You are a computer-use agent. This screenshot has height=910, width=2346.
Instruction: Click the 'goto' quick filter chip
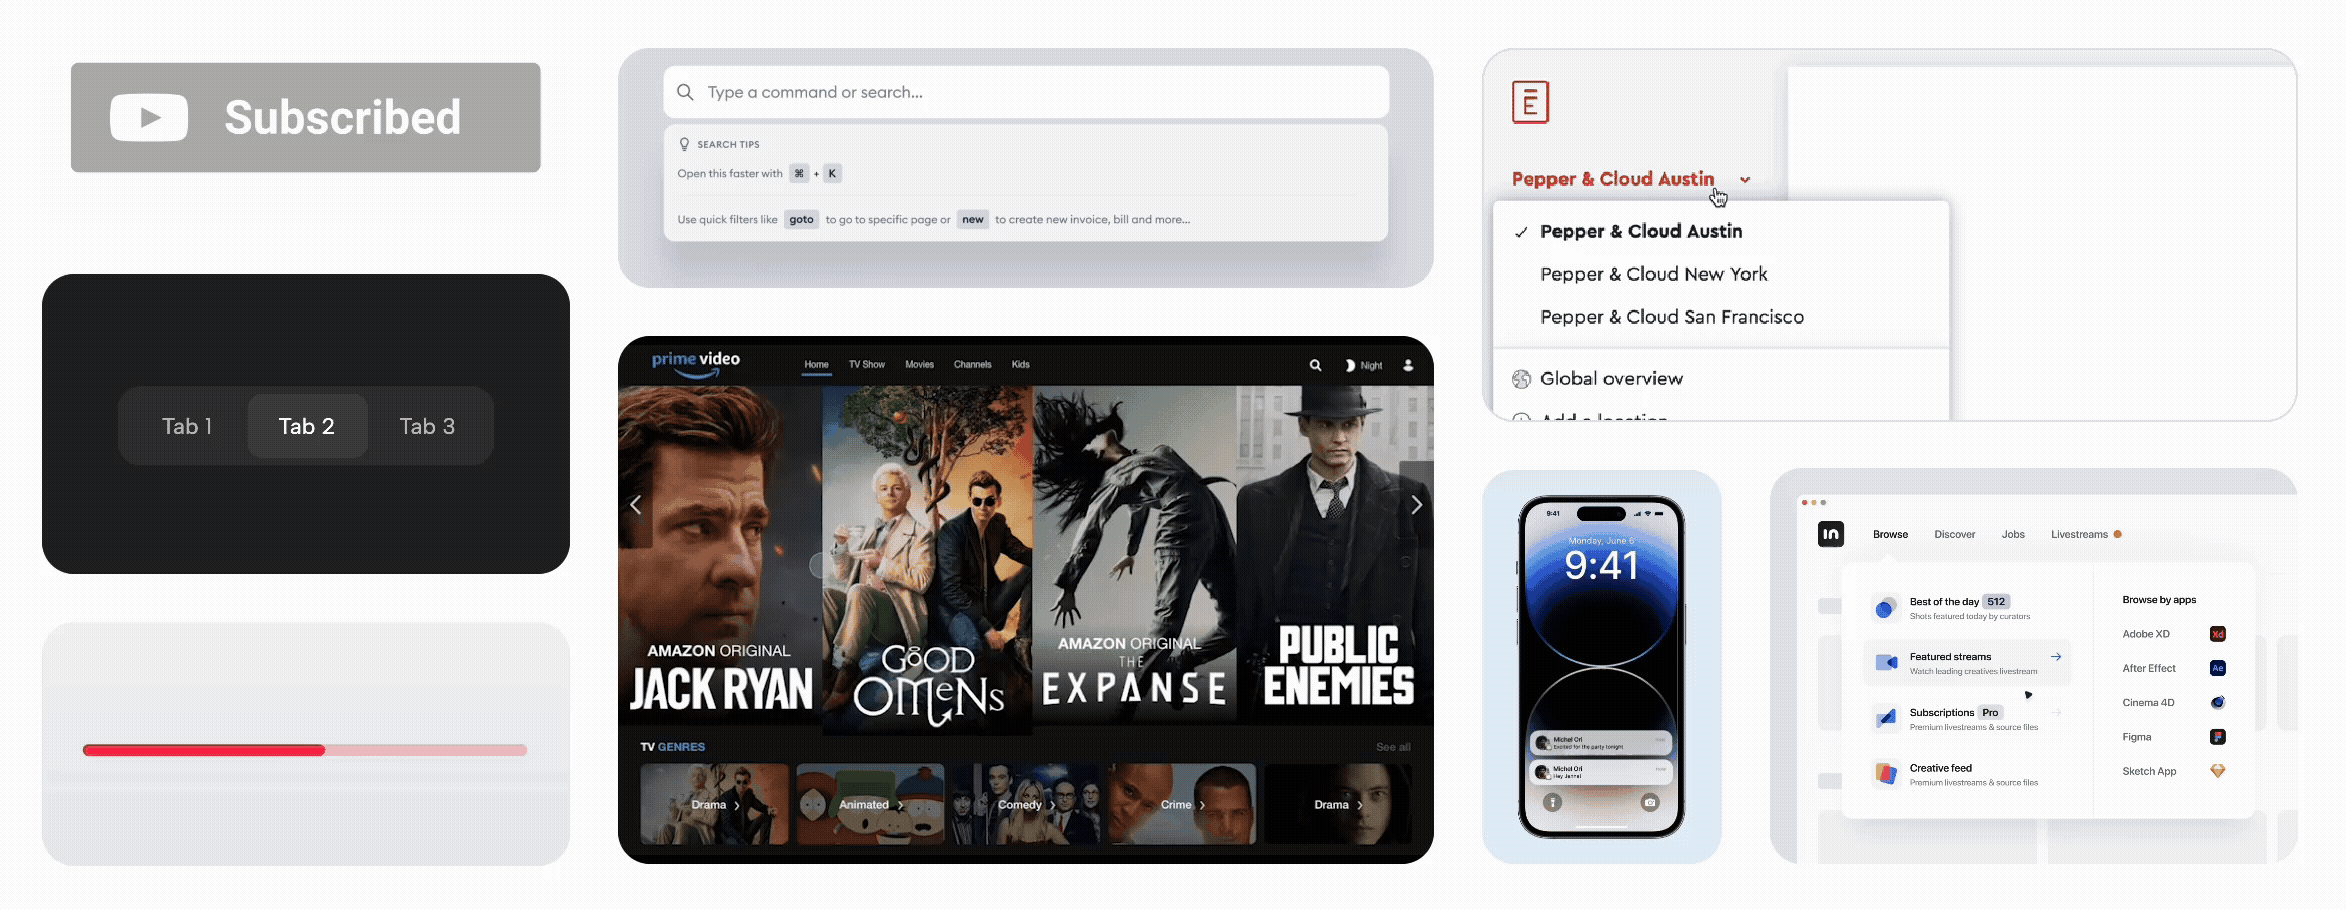tap(801, 219)
